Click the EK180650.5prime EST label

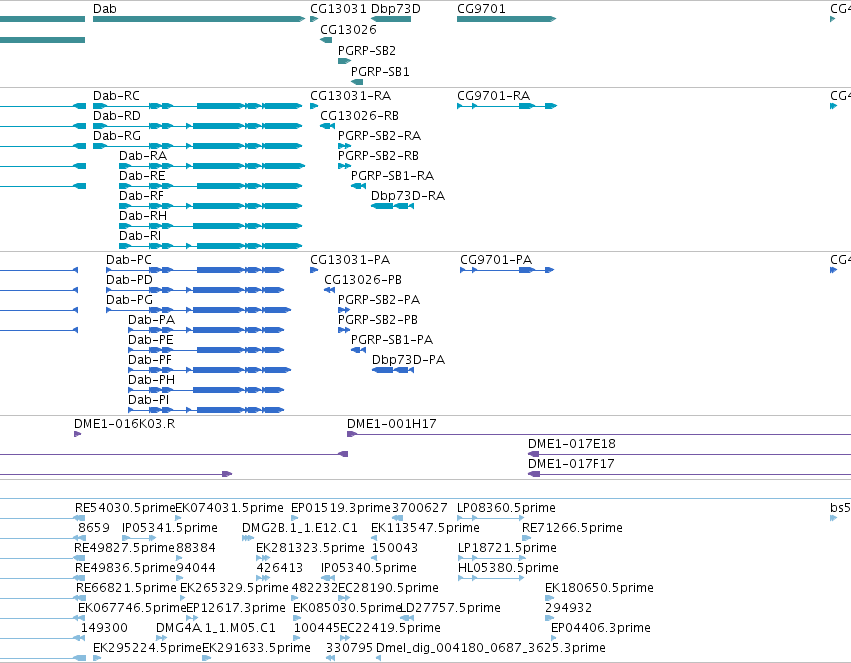pos(599,588)
